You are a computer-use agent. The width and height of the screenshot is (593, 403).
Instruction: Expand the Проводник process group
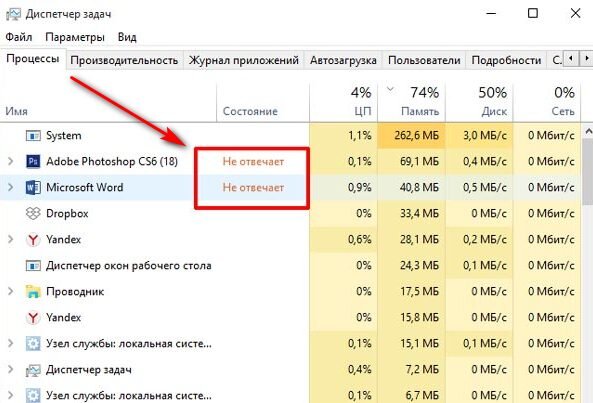pos(11,291)
